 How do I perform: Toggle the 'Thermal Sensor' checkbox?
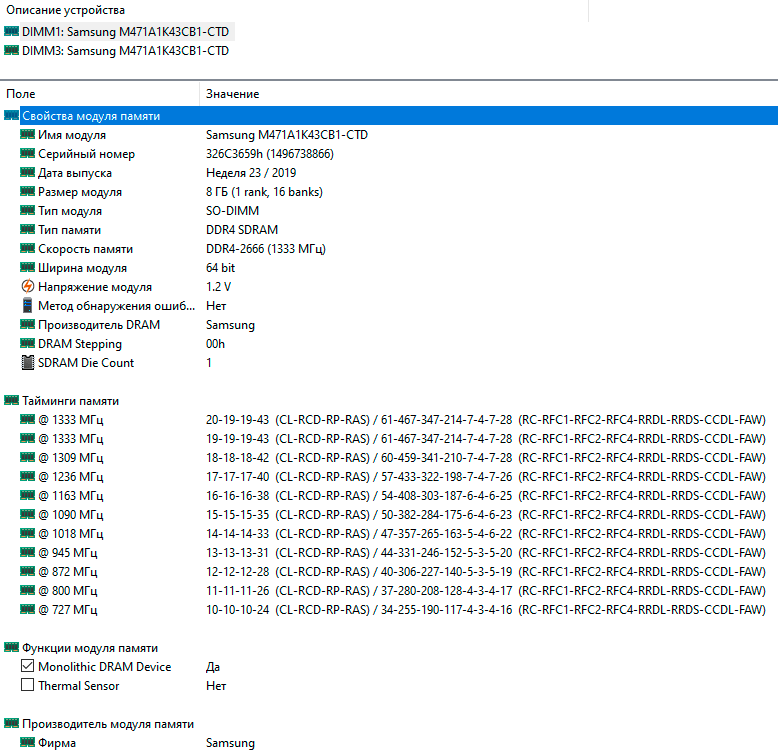coord(28,685)
